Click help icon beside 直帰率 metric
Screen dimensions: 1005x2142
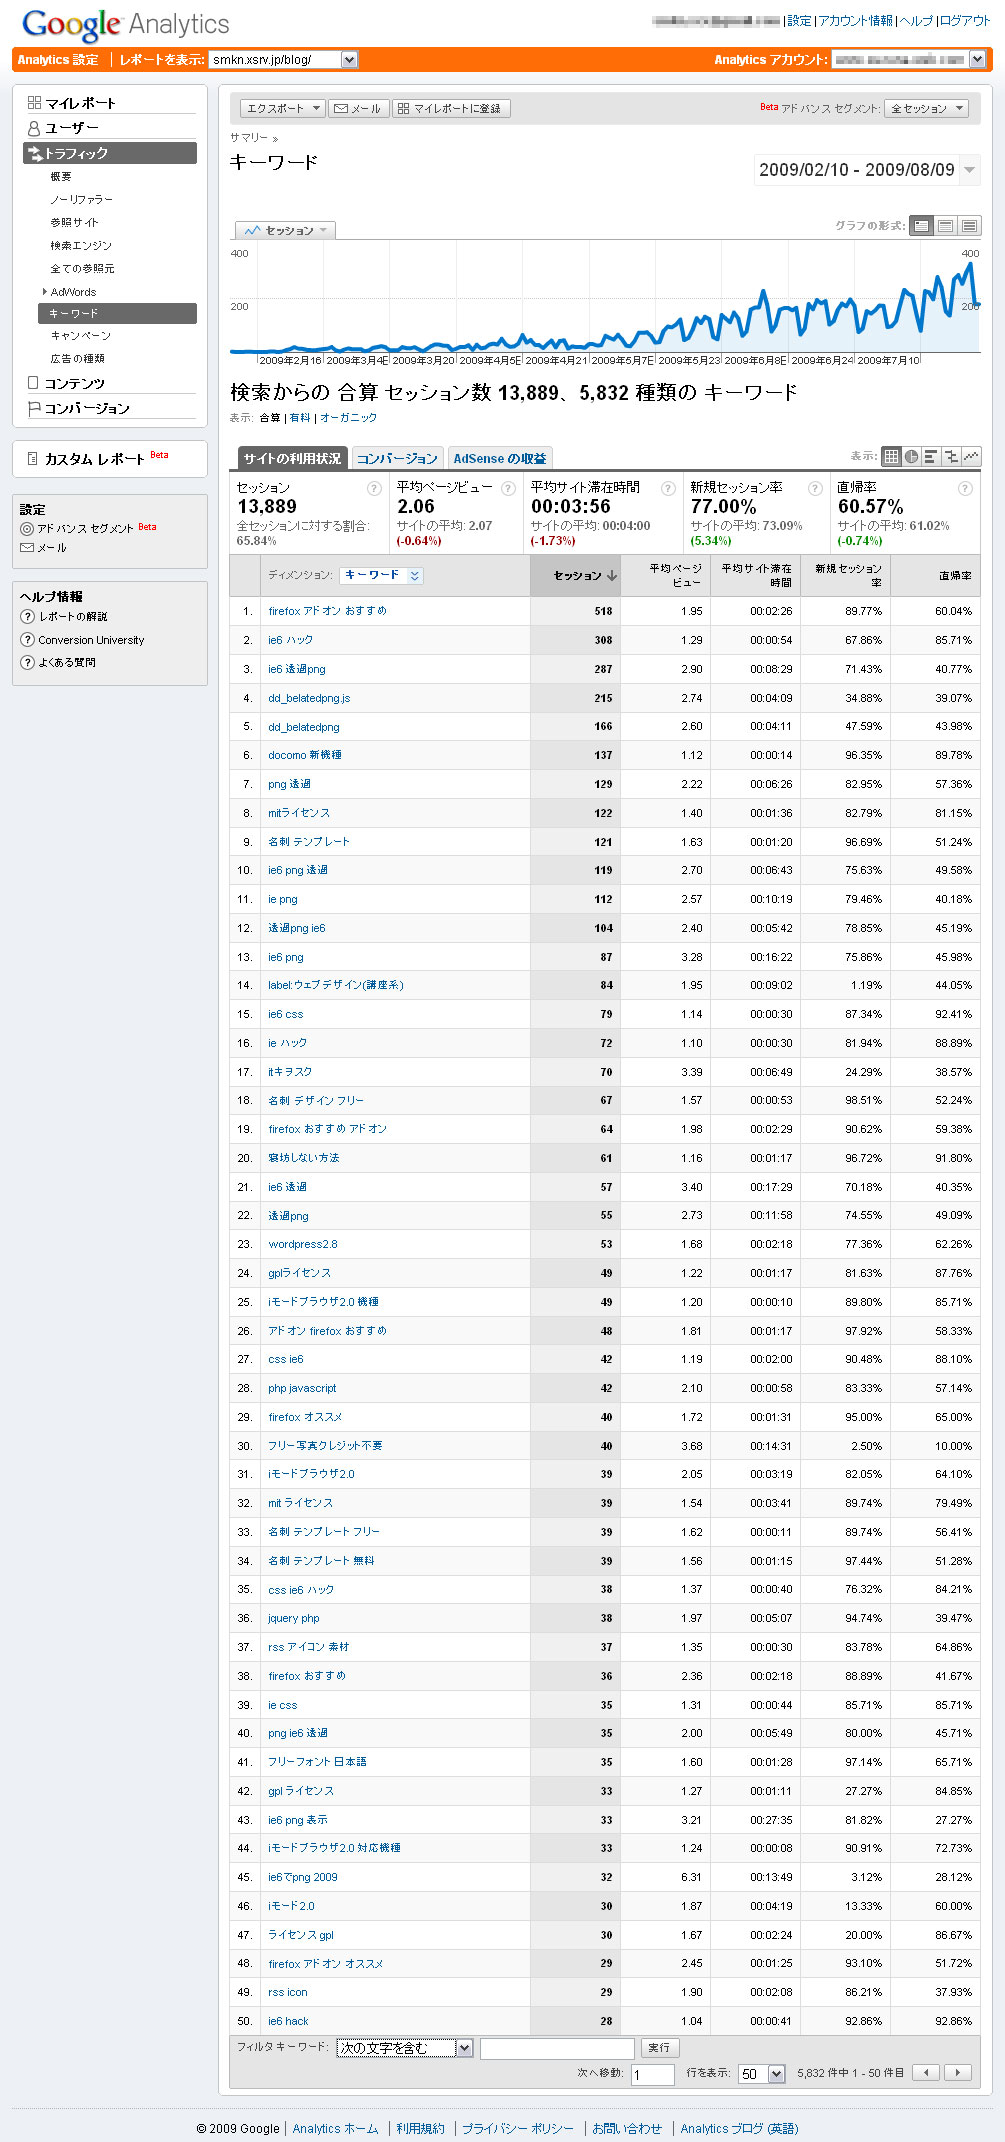pos(965,488)
